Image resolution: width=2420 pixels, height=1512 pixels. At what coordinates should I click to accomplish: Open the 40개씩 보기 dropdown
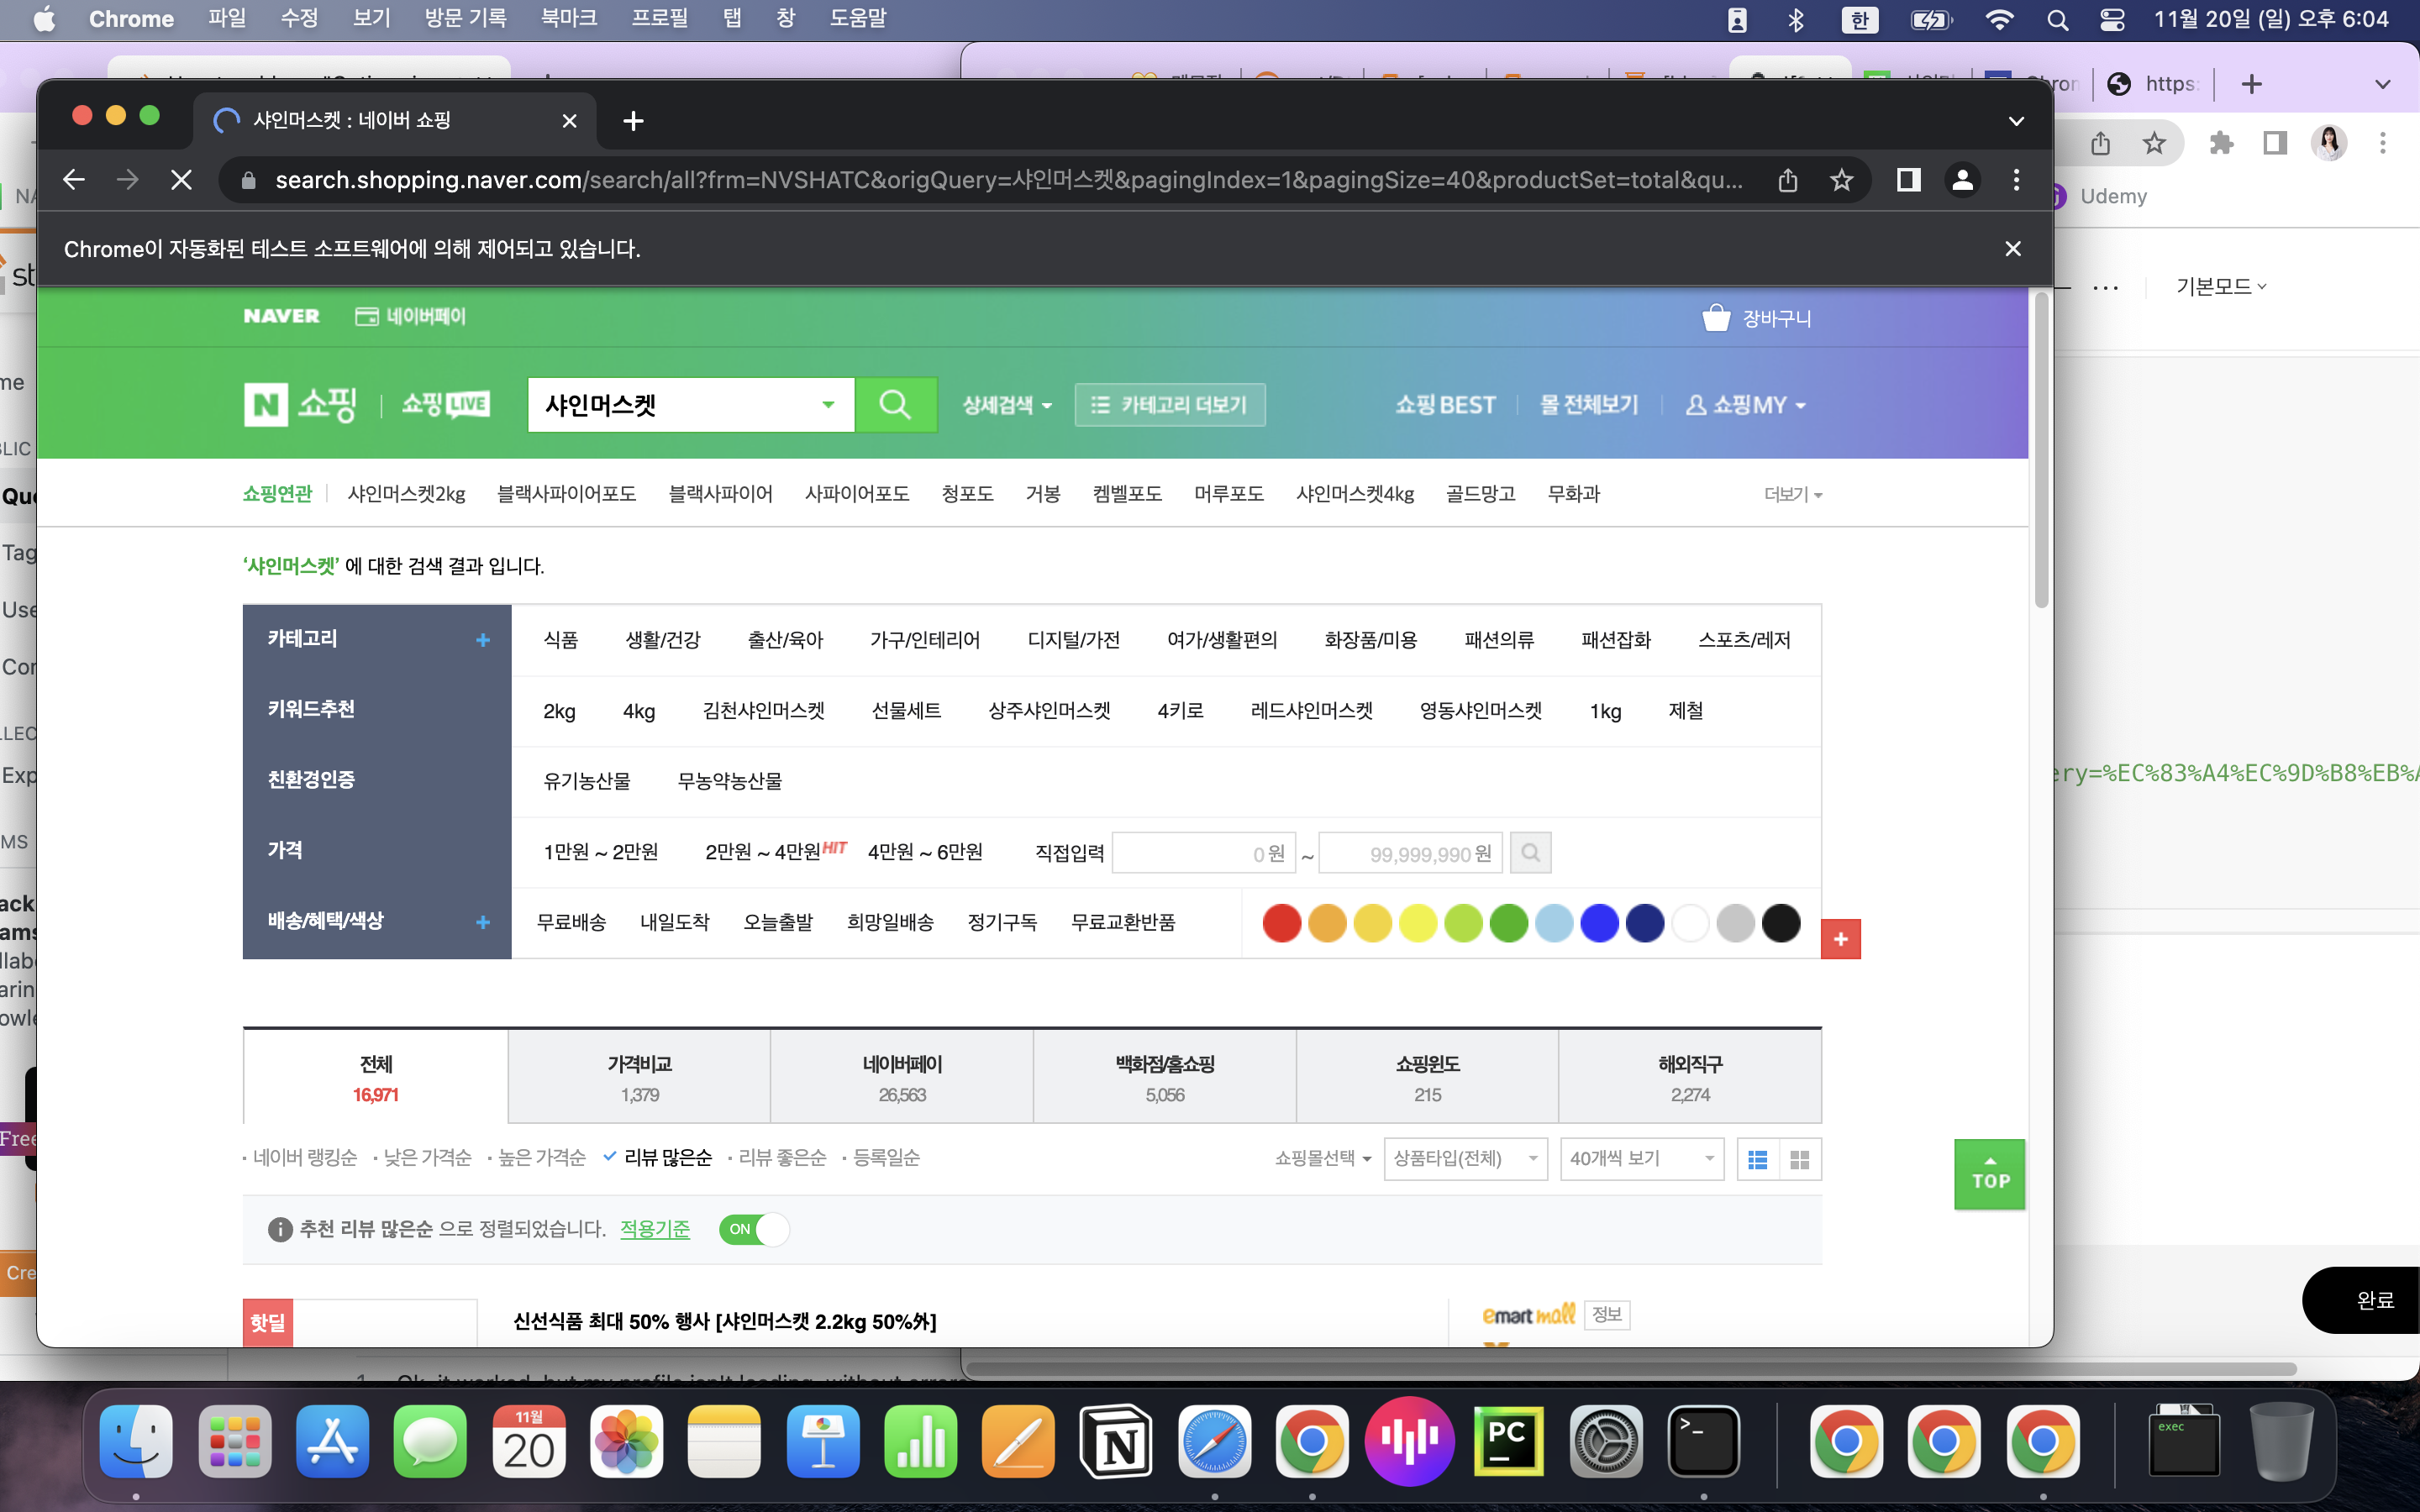coord(1641,1159)
